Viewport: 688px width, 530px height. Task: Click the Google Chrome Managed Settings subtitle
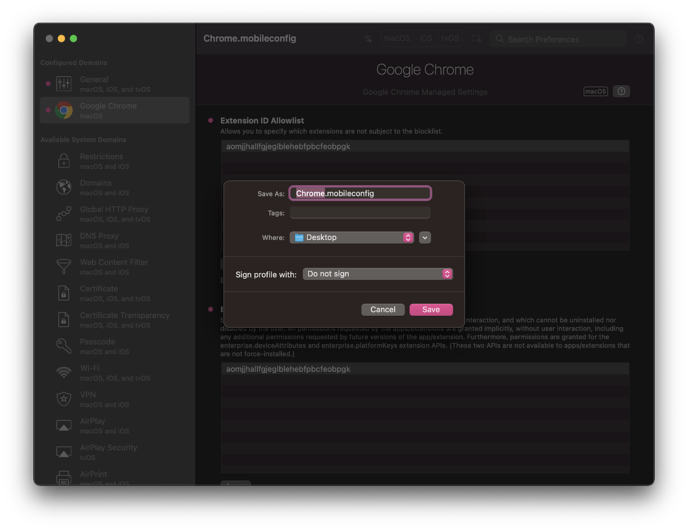coord(425,92)
